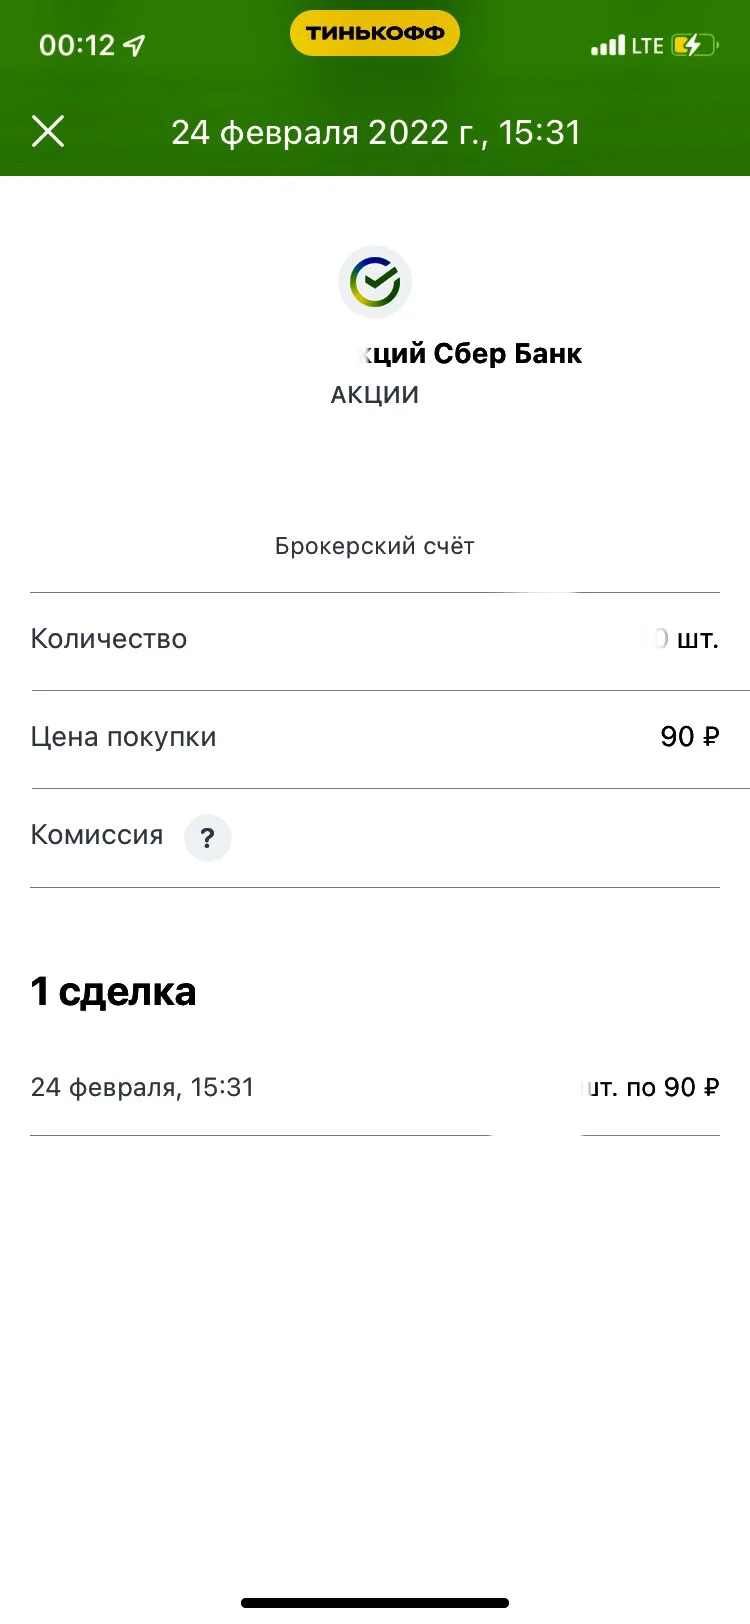Tap the battery charging indicator icon
Image resolution: width=750 pixels, height=1624 pixels.
(695, 45)
